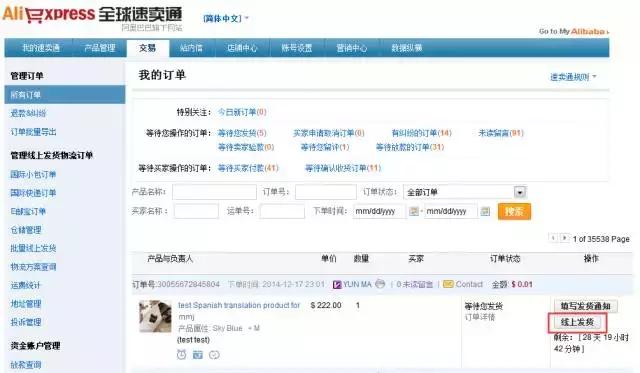The height and width of the screenshot is (373, 640).
Task: Go to next page arrow
Action: 564,238
